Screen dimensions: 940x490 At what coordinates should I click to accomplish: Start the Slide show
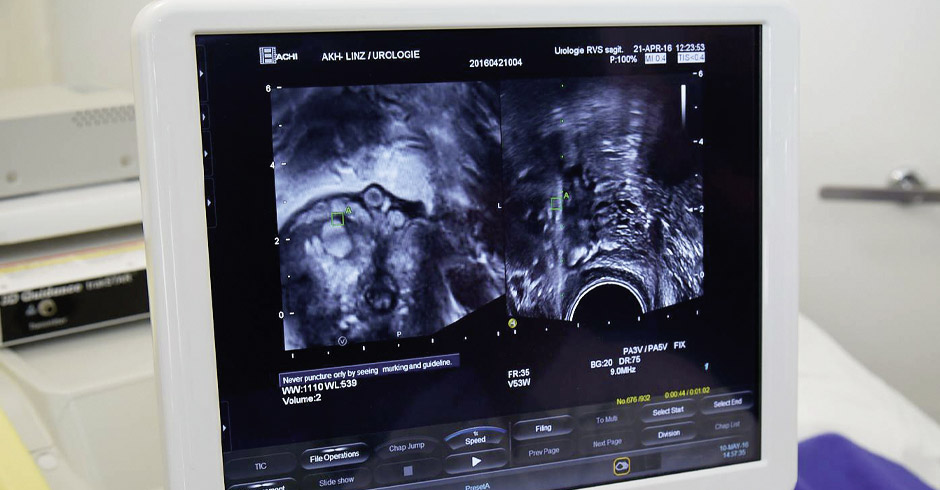tap(336, 481)
